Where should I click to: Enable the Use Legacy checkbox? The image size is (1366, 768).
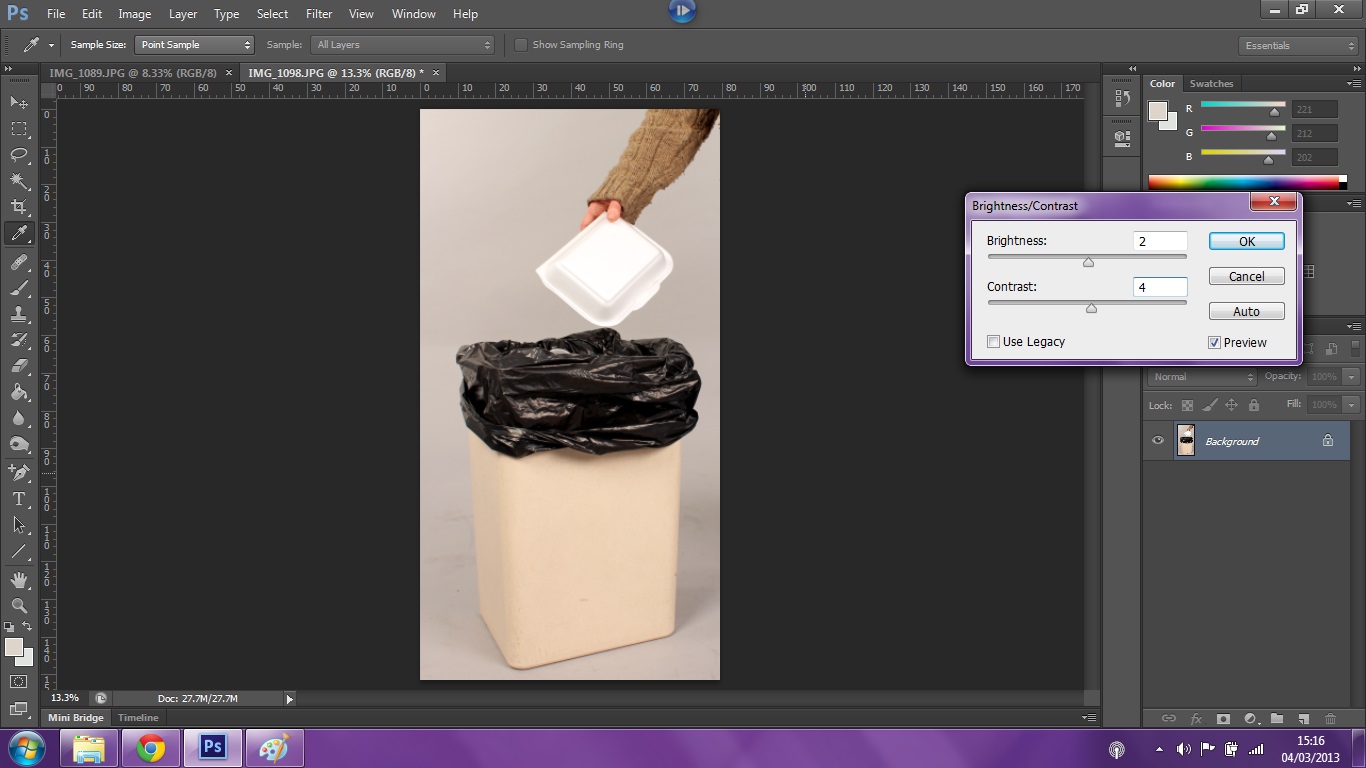tap(993, 342)
